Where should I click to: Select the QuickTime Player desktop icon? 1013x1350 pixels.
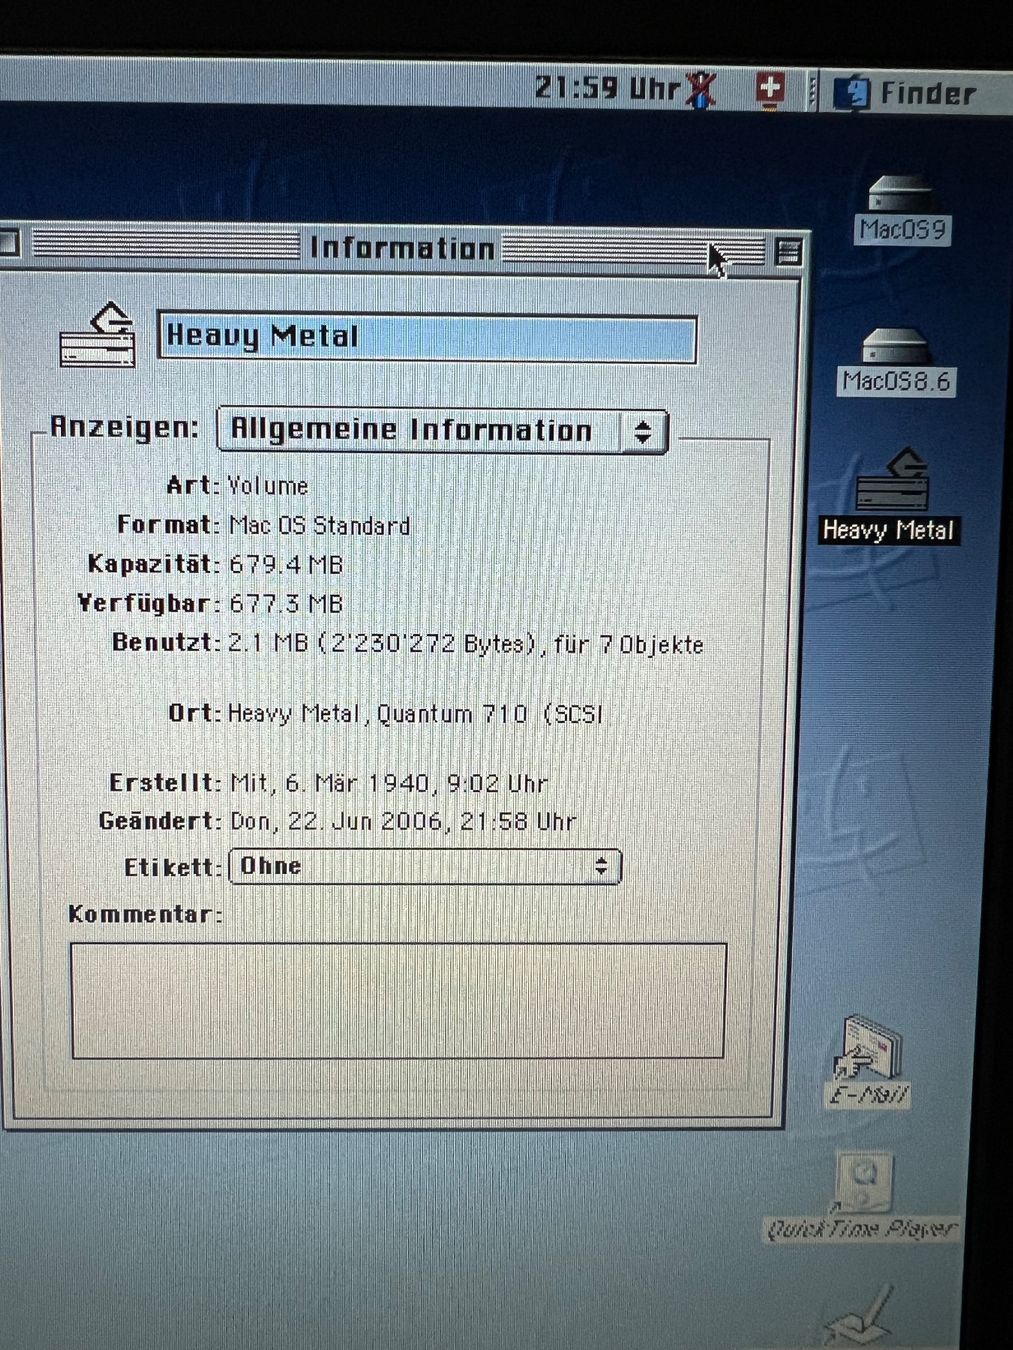[x=866, y=1182]
